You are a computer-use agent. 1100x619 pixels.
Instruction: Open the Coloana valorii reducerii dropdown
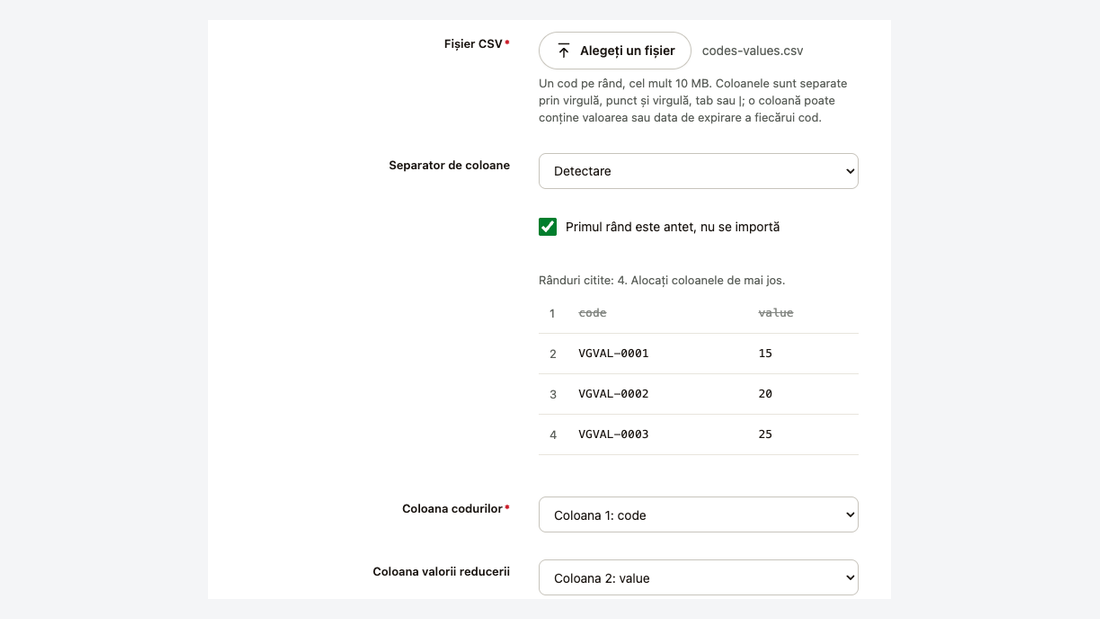coord(698,578)
